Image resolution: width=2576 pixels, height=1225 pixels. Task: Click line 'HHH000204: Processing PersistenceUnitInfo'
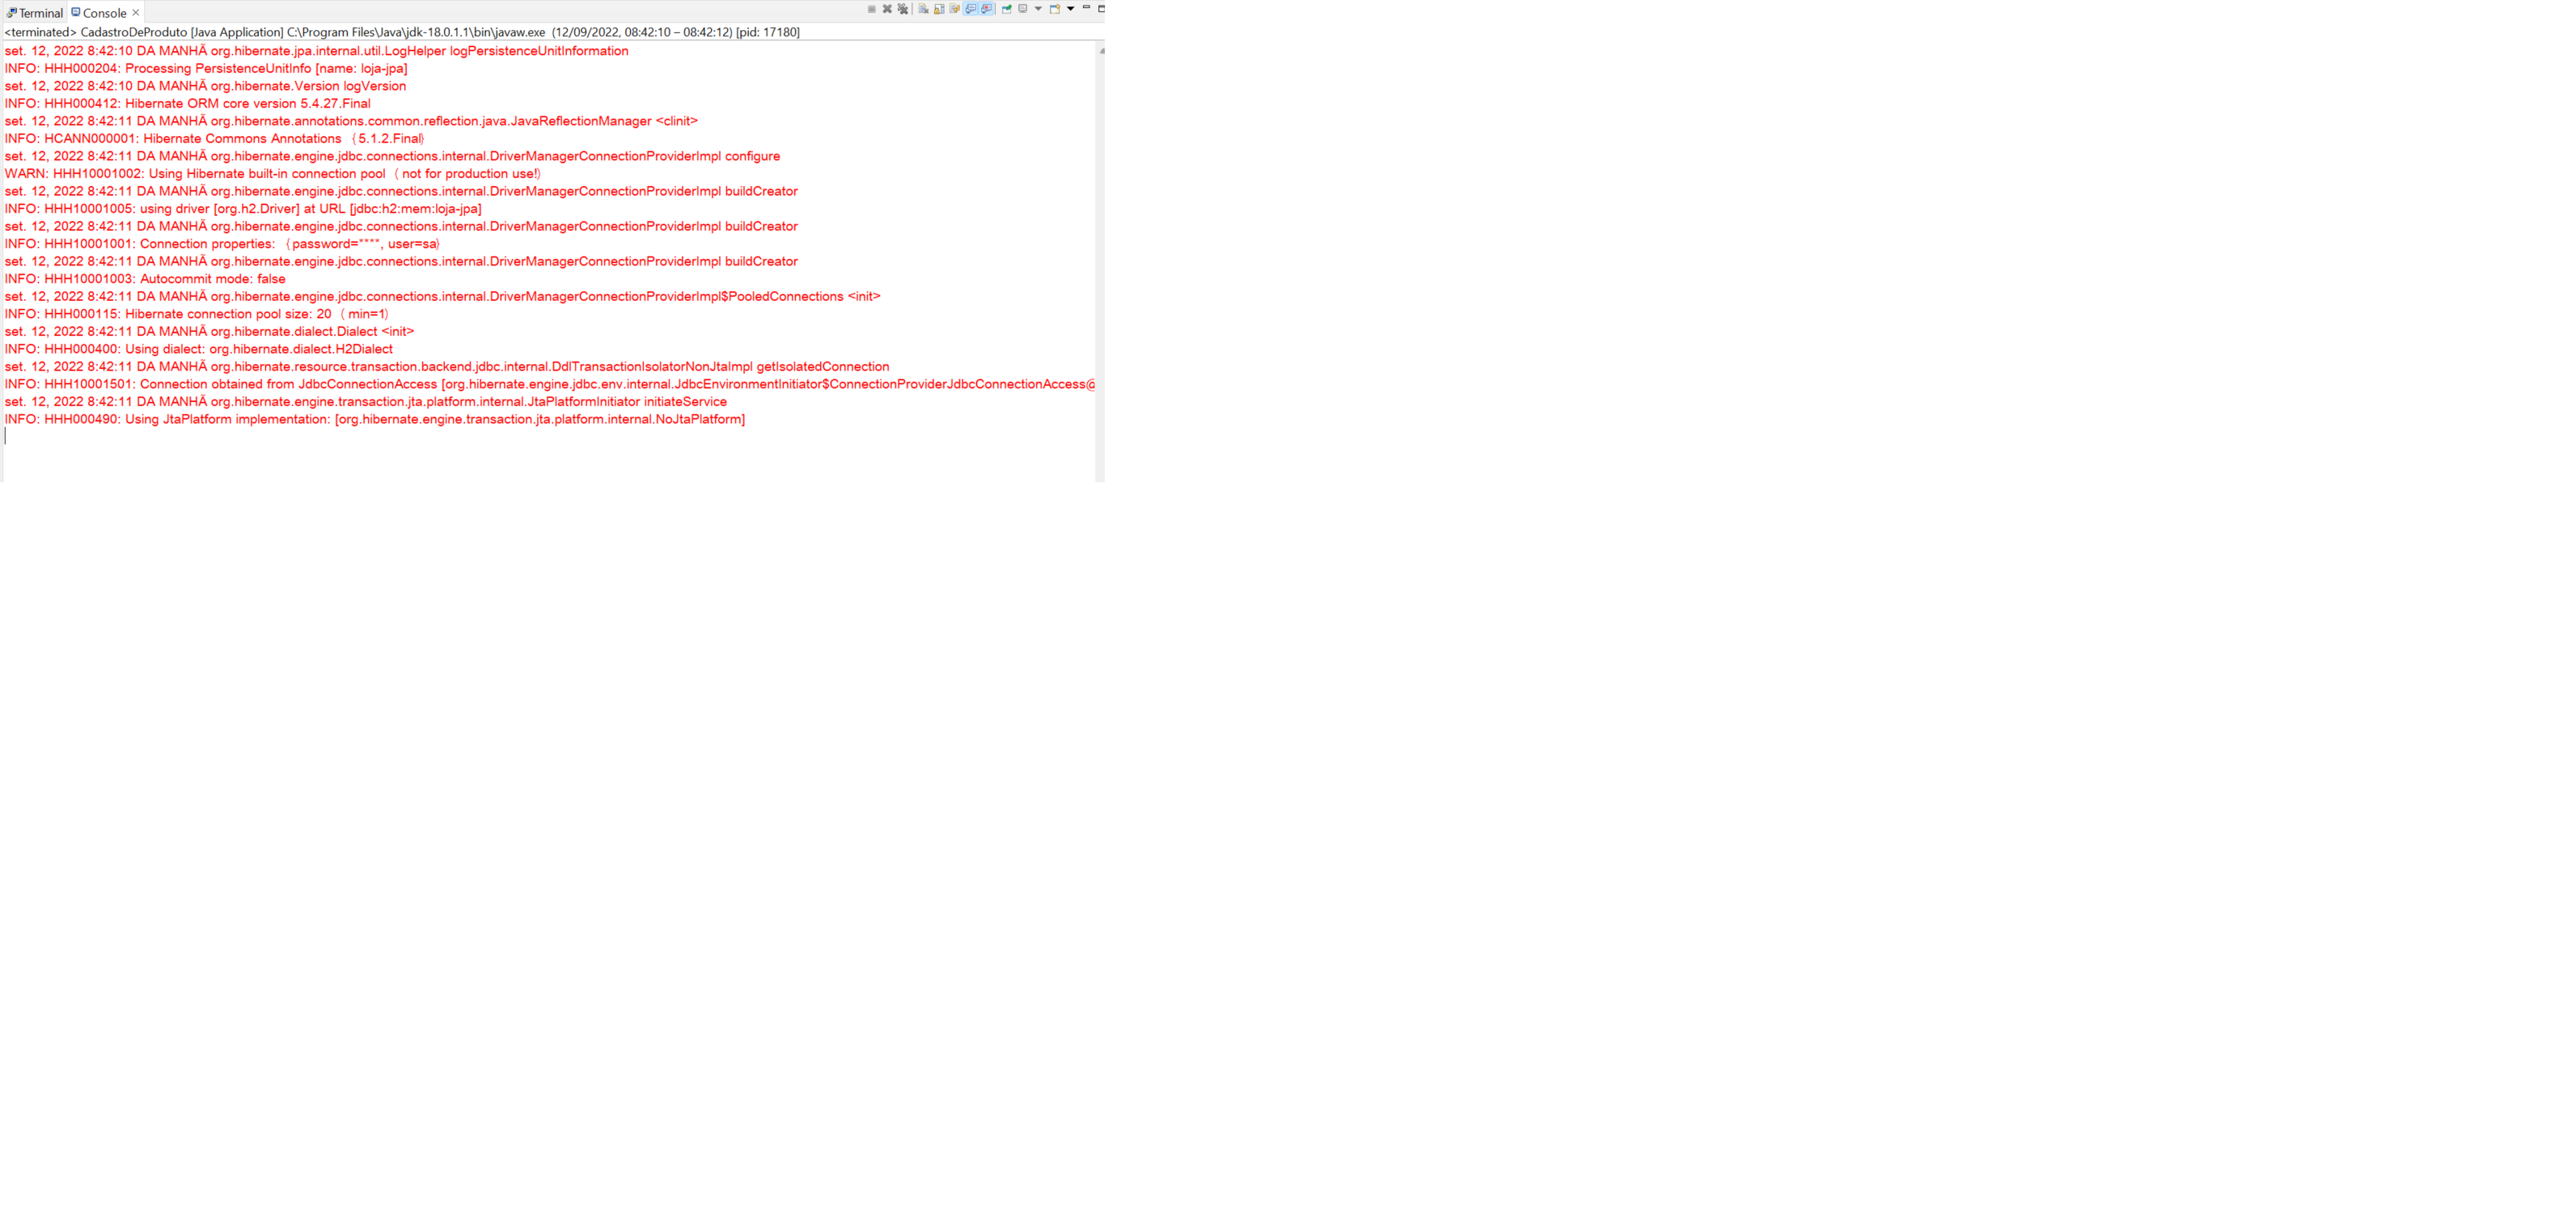point(206,68)
